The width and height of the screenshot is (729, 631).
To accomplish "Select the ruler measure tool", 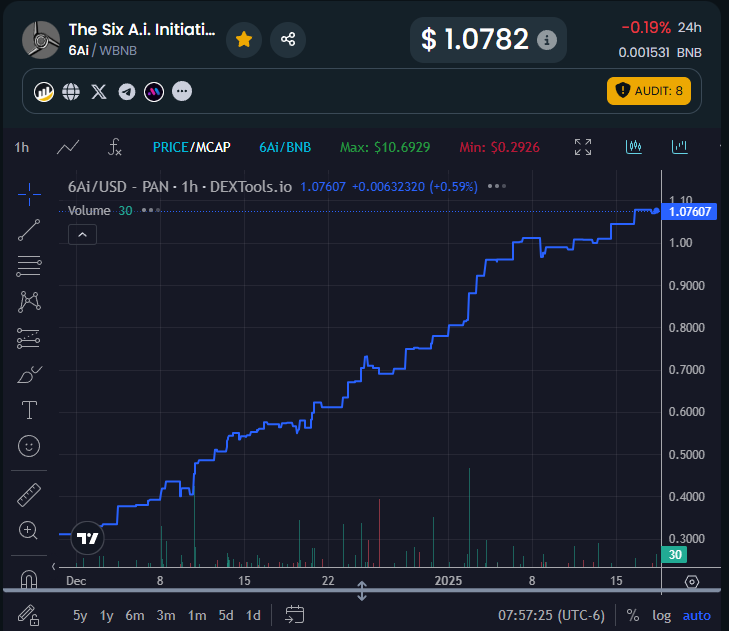I will 29,495.
